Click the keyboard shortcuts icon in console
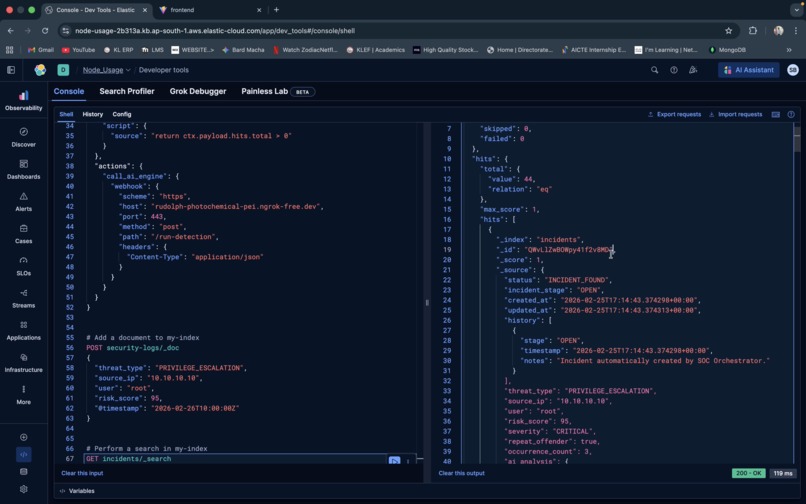This screenshot has width=806, height=504. (x=776, y=114)
